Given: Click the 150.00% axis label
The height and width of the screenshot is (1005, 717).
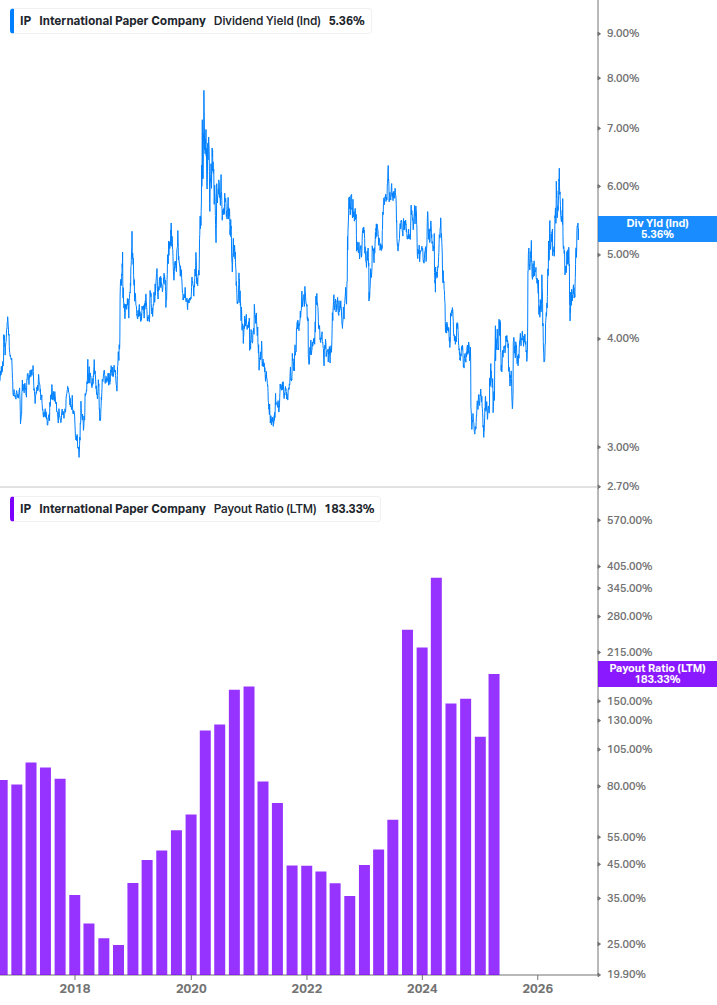Looking at the screenshot, I should [x=629, y=701].
